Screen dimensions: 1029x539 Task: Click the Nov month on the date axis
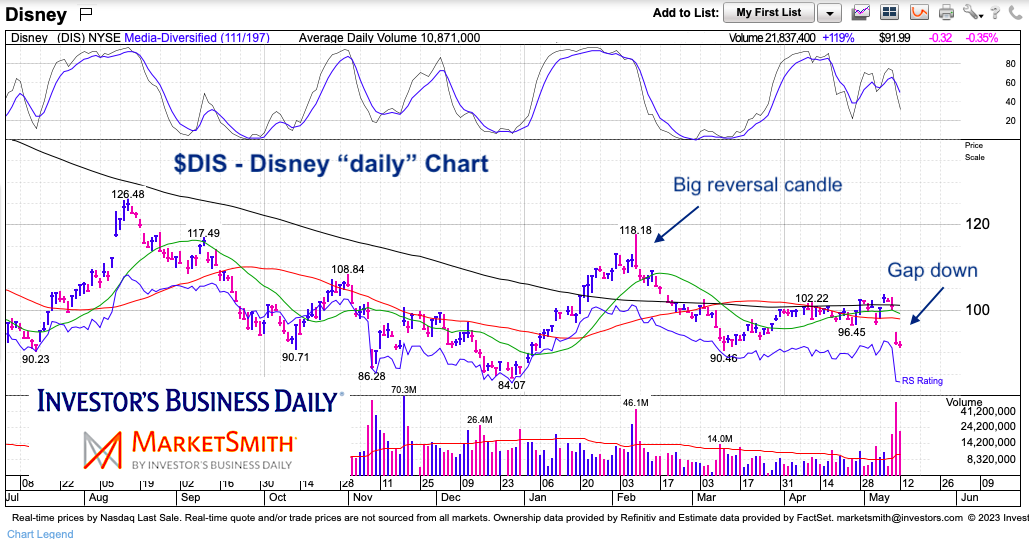point(363,498)
